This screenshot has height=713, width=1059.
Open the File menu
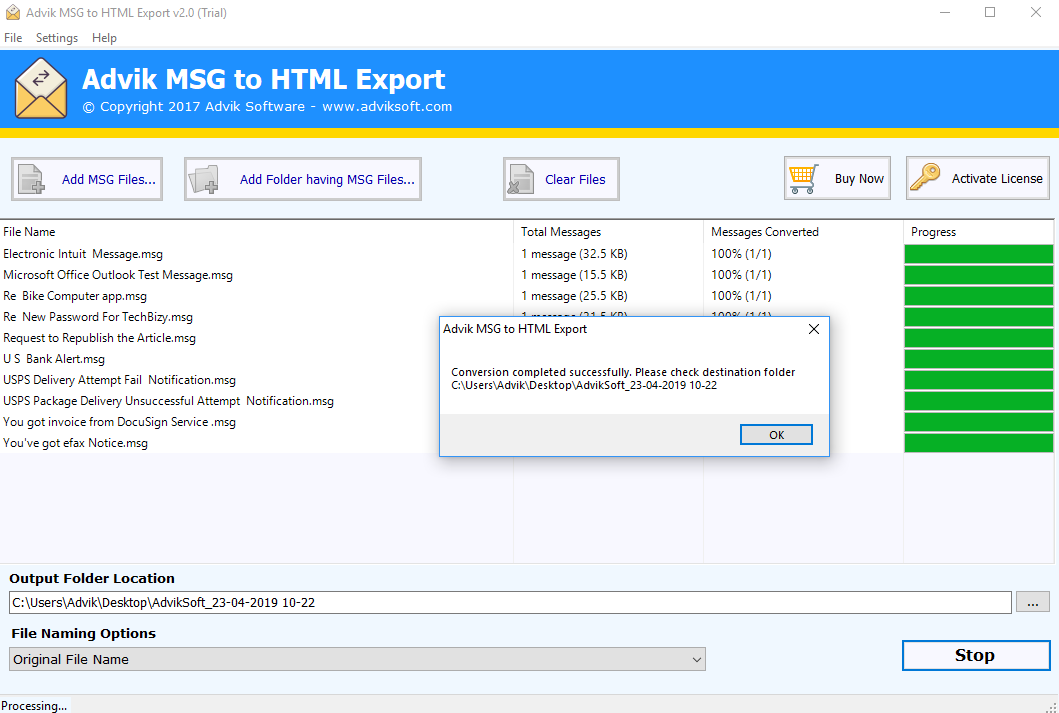pos(13,38)
